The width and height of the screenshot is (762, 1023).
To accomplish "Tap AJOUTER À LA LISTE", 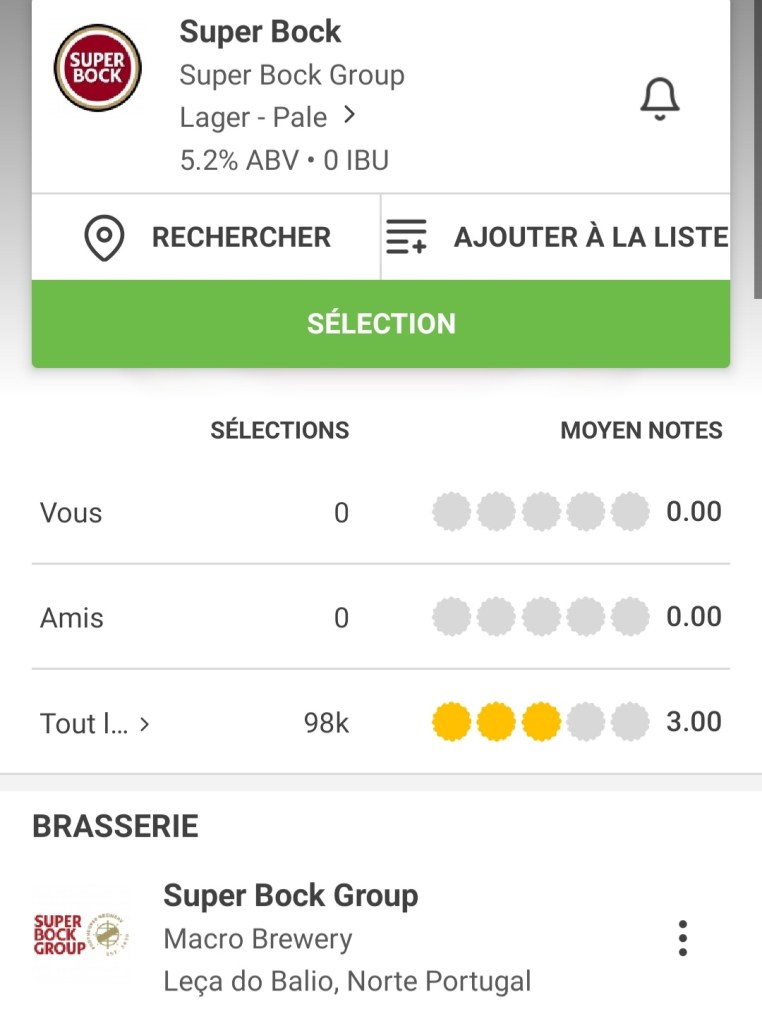I will click(x=590, y=238).
